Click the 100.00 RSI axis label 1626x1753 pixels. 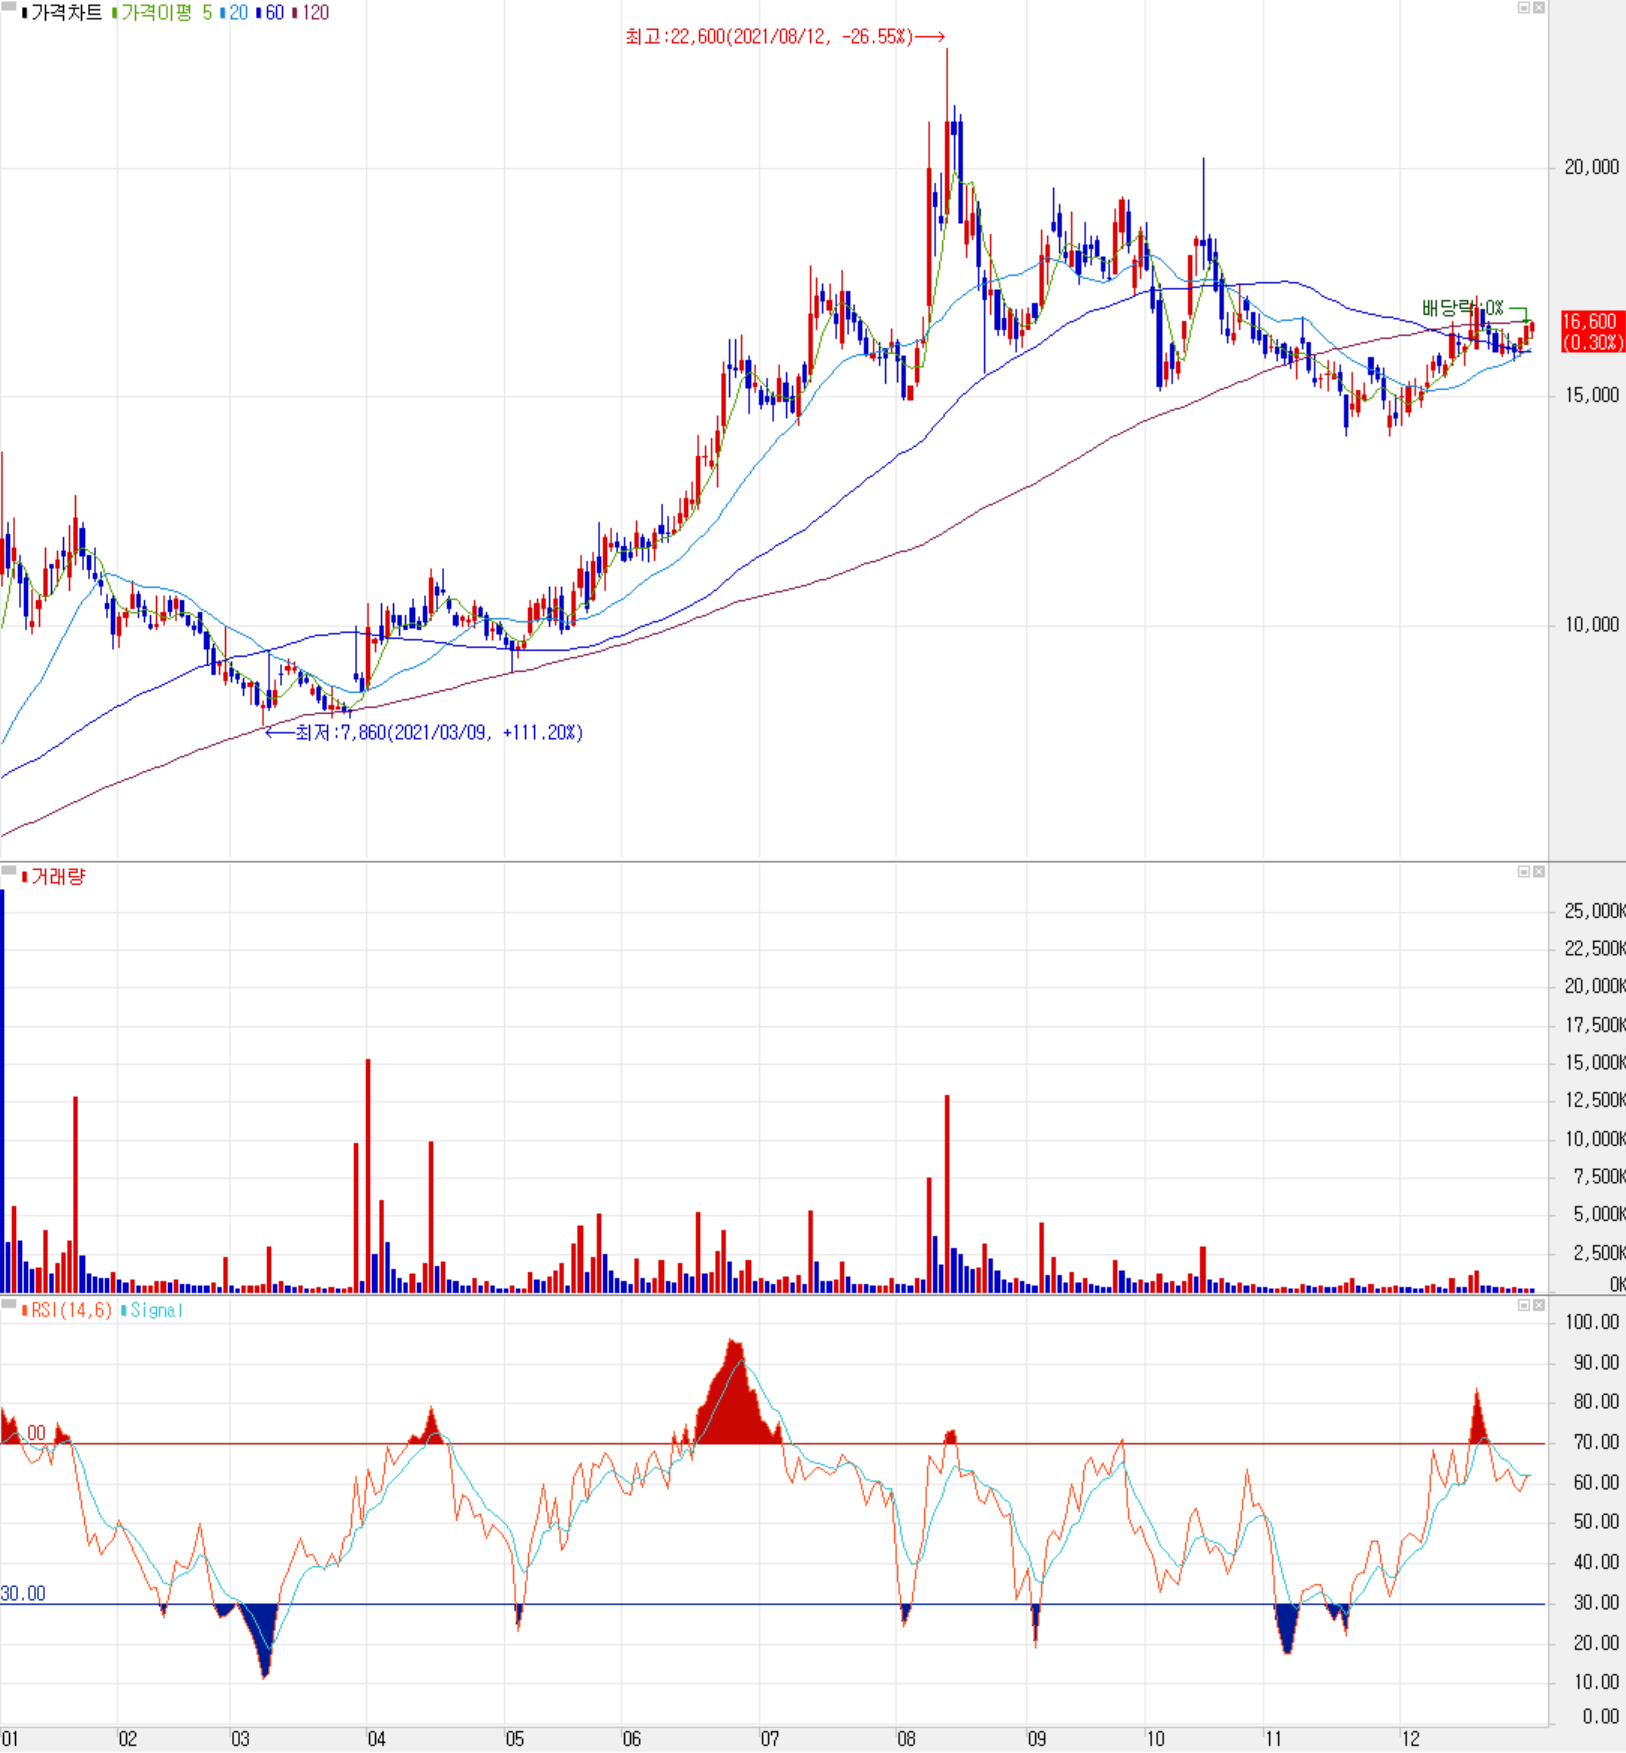coord(1592,1322)
